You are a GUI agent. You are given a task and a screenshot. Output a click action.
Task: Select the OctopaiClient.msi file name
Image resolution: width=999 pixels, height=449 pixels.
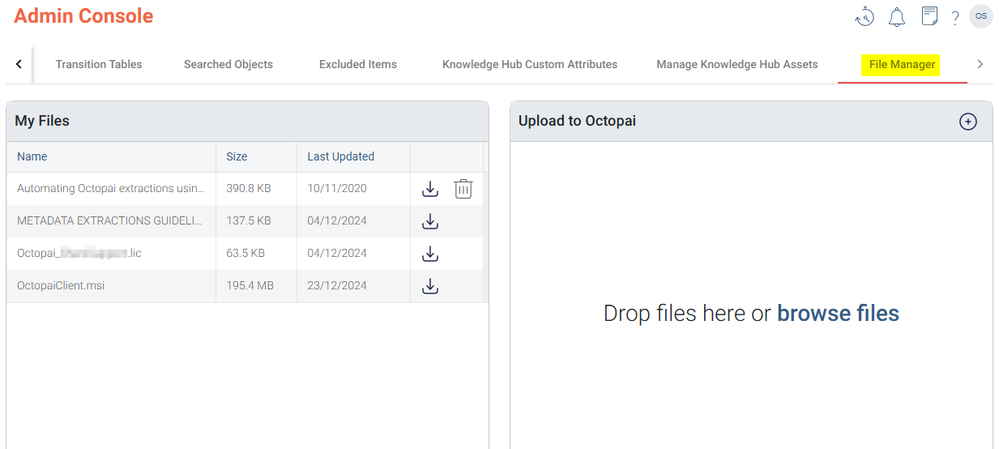coord(61,286)
